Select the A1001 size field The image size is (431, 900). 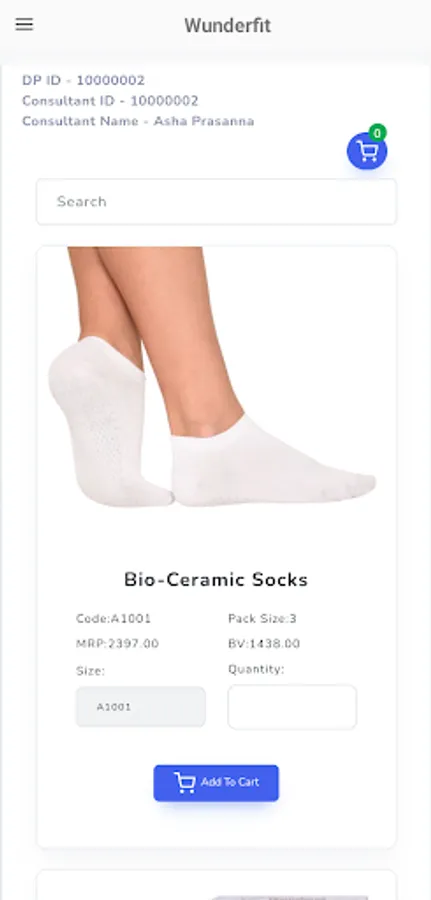141,707
